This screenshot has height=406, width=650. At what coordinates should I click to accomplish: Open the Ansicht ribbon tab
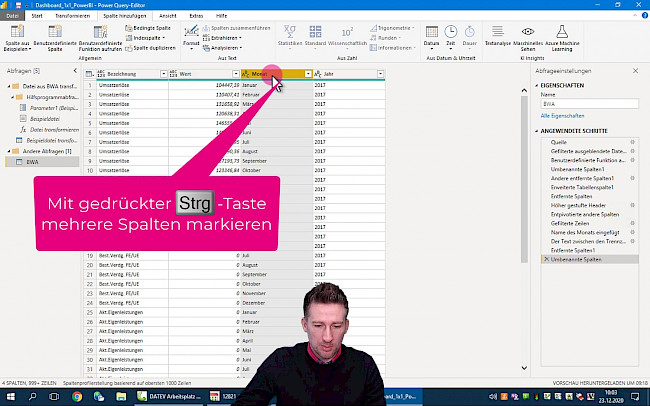[x=168, y=16]
